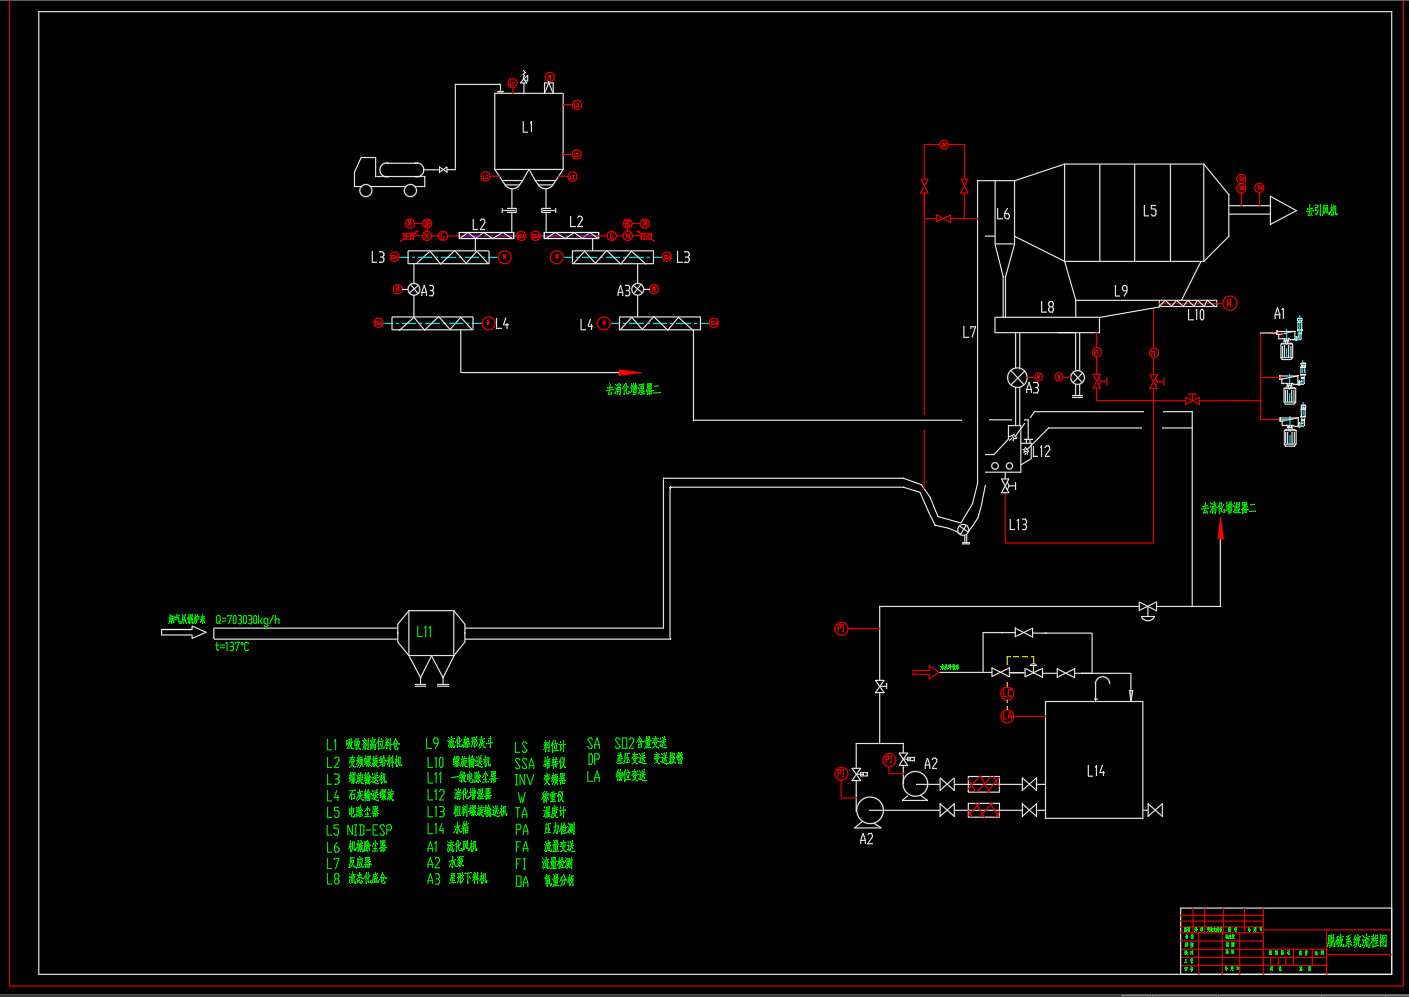Select the SA SO2含量变送 legend entry
The width and height of the screenshot is (1409, 997).
[627, 743]
